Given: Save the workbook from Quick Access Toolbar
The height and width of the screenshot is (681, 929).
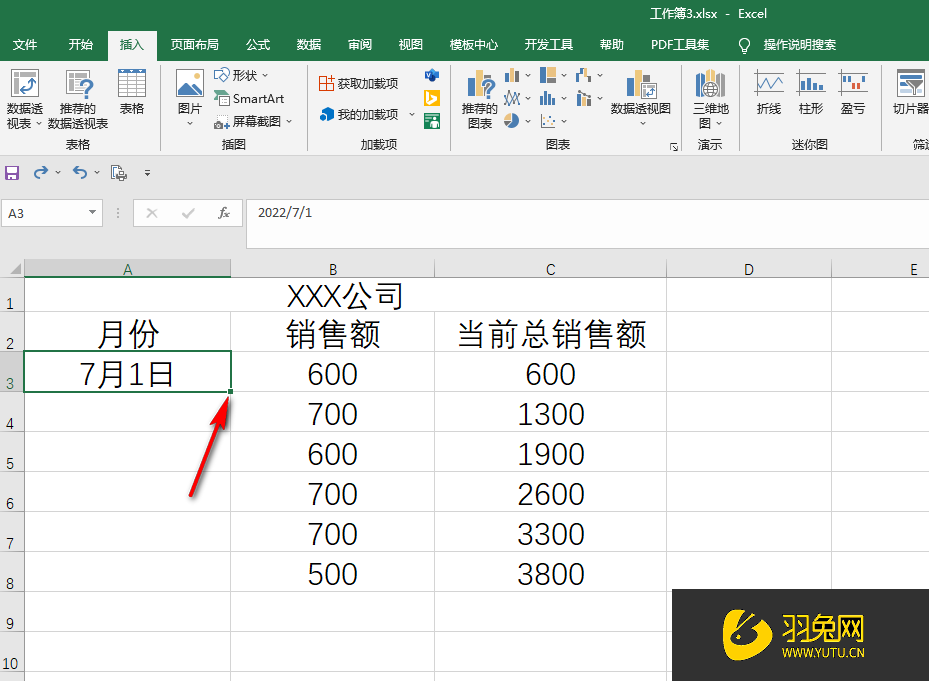Looking at the screenshot, I should click(12, 173).
